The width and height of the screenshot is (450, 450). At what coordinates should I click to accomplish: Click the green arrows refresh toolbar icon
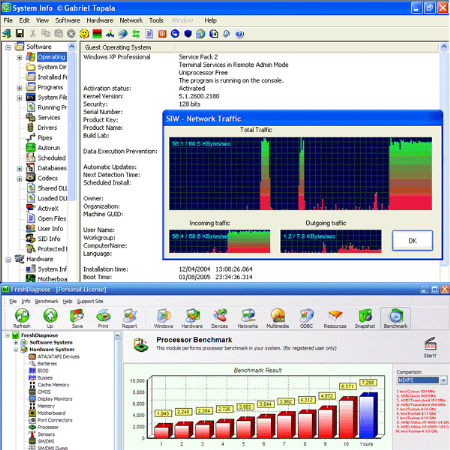[x=136, y=33]
